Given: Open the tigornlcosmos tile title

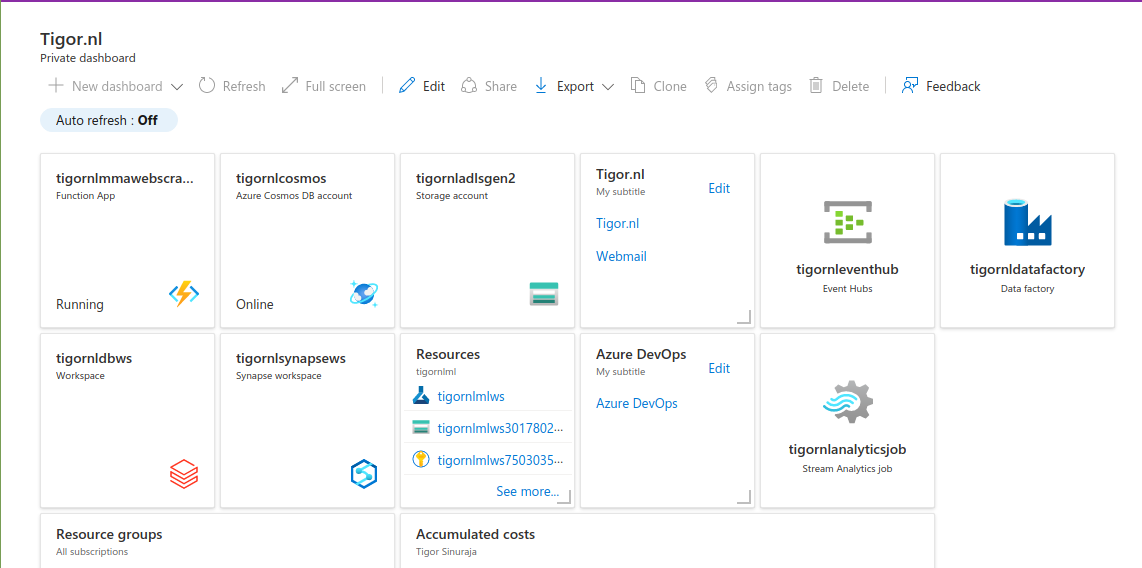Looking at the screenshot, I should [281, 178].
